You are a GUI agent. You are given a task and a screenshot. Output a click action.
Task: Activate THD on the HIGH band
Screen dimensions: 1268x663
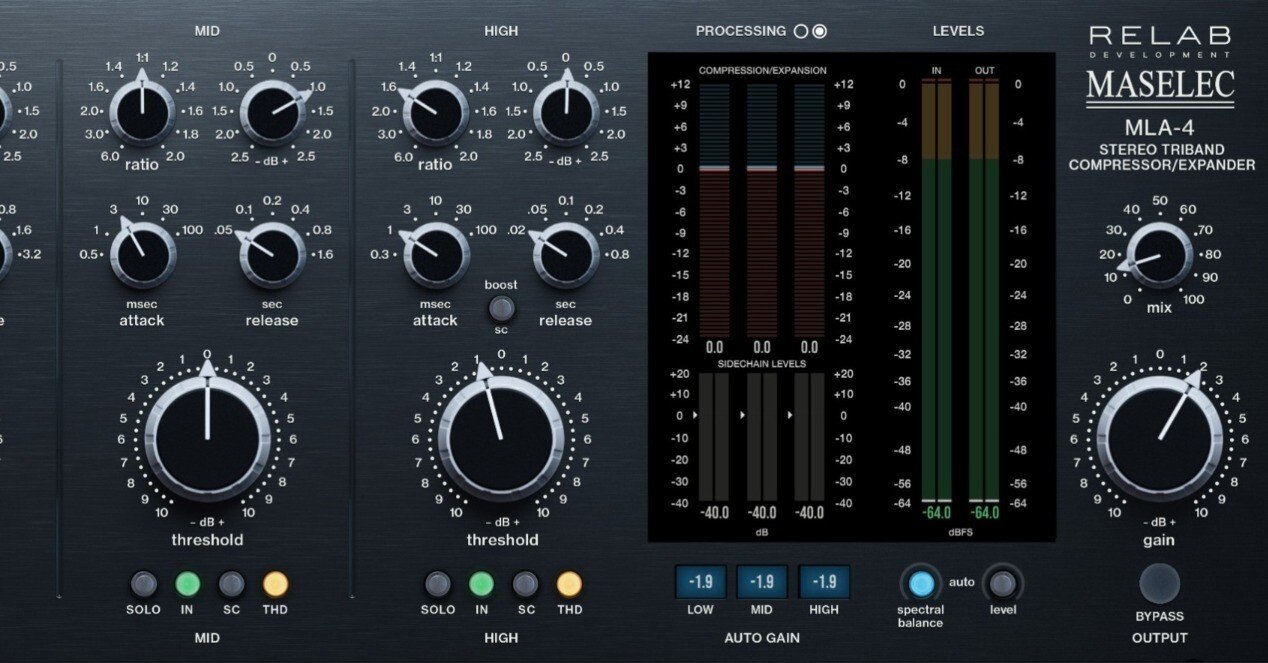(x=570, y=584)
